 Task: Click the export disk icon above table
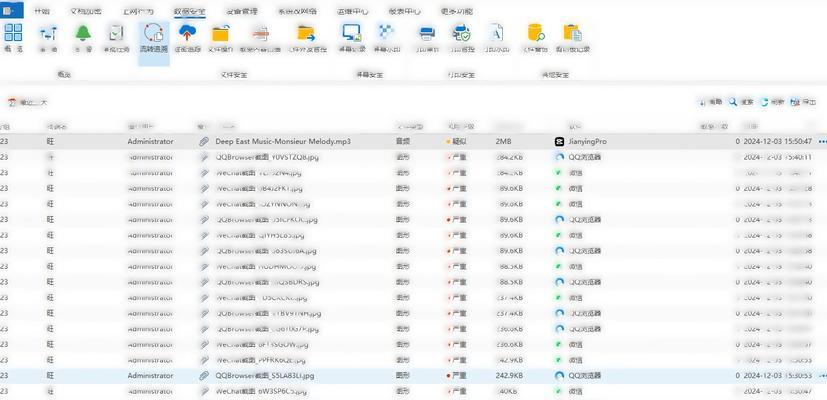(795, 102)
